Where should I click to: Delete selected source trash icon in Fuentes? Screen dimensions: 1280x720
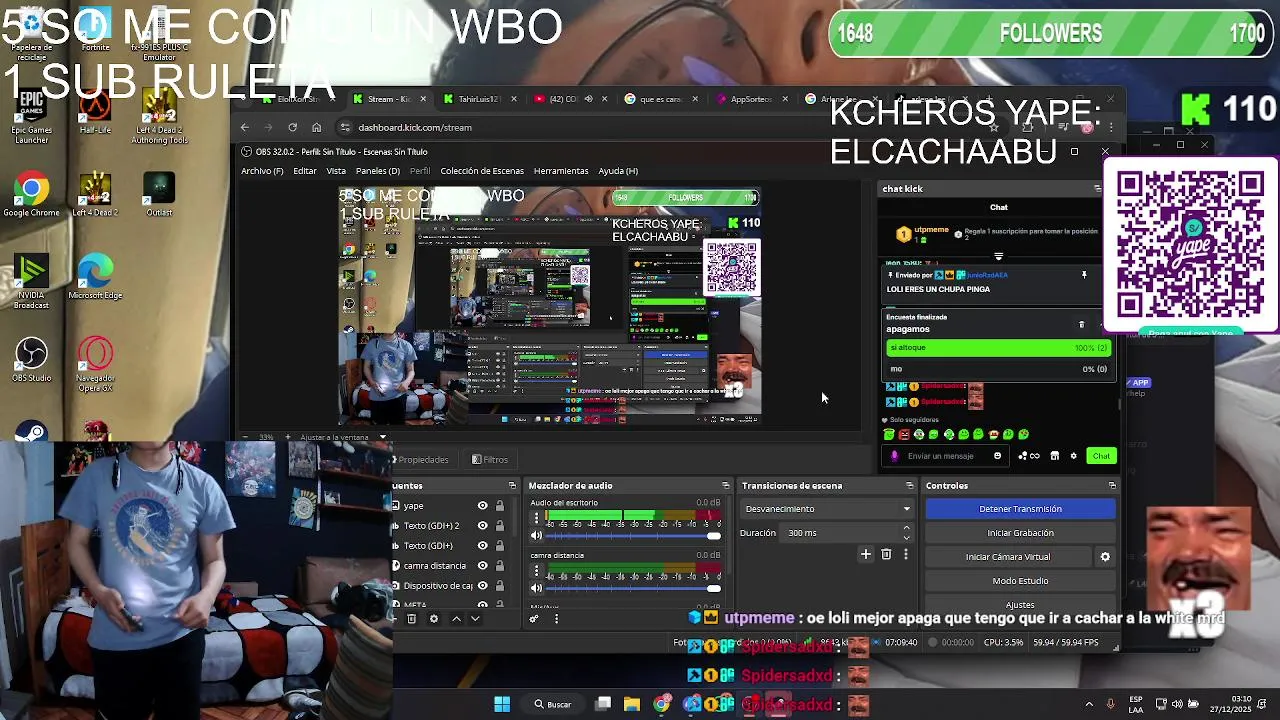point(411,619)
